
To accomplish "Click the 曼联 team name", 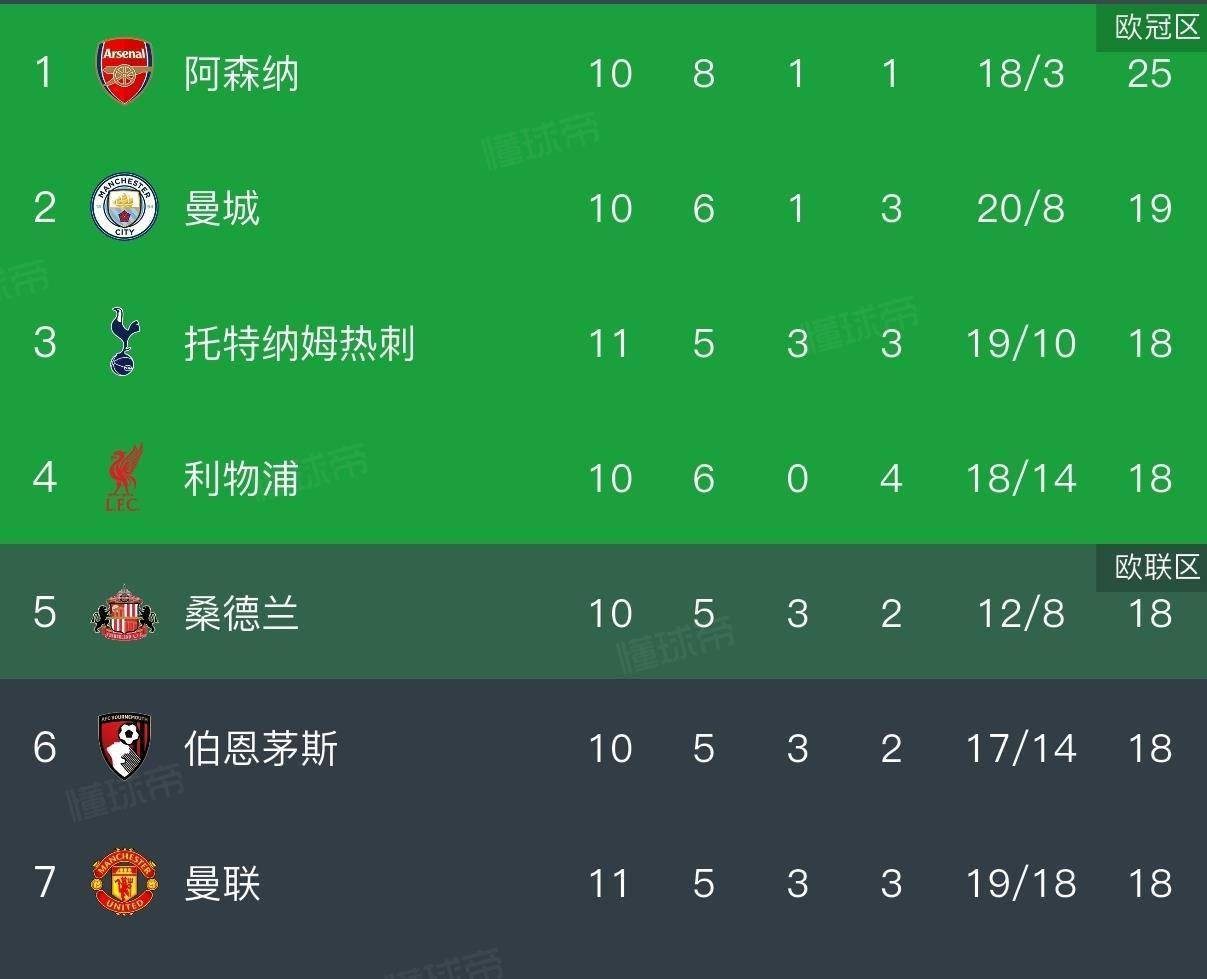I will click(222, 884).
